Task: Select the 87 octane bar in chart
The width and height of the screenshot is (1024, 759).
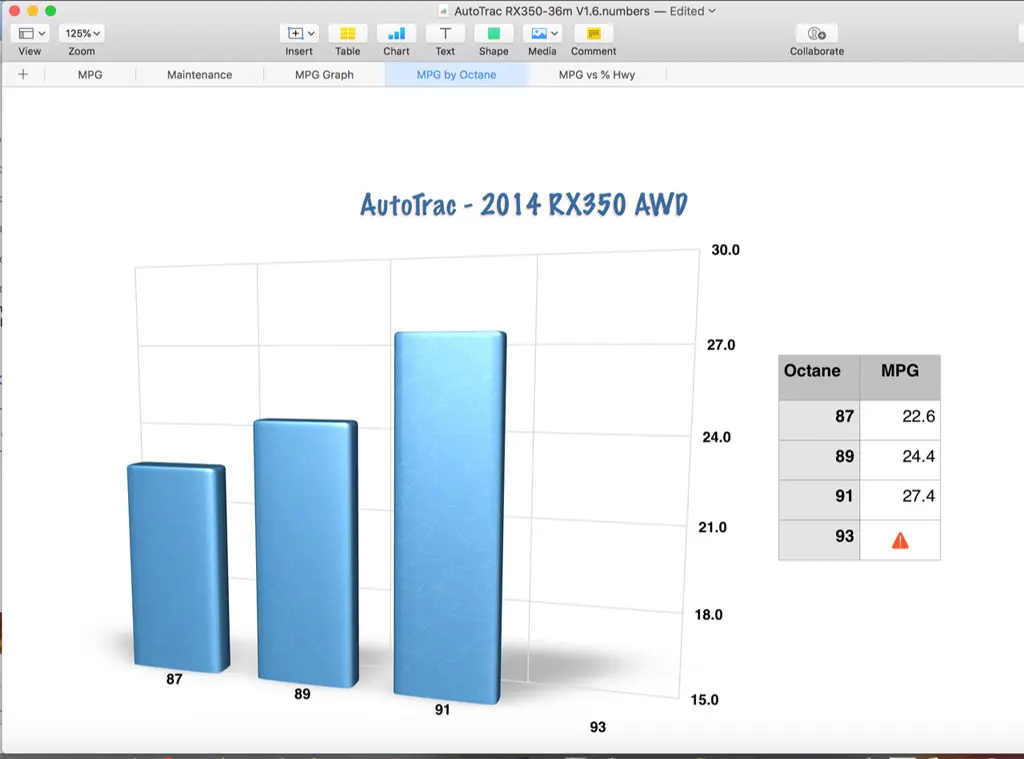Action: click(178, 567)
